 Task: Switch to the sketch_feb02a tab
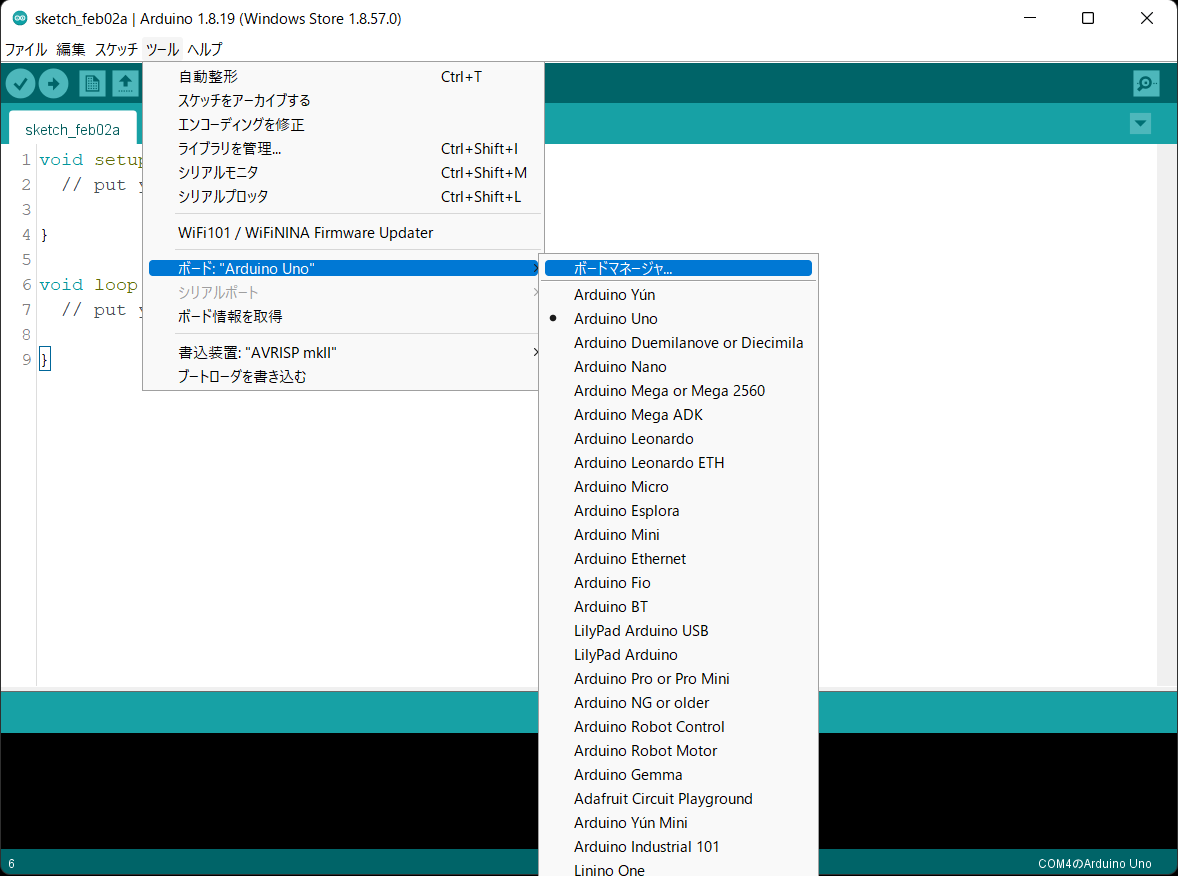(73, 129)
